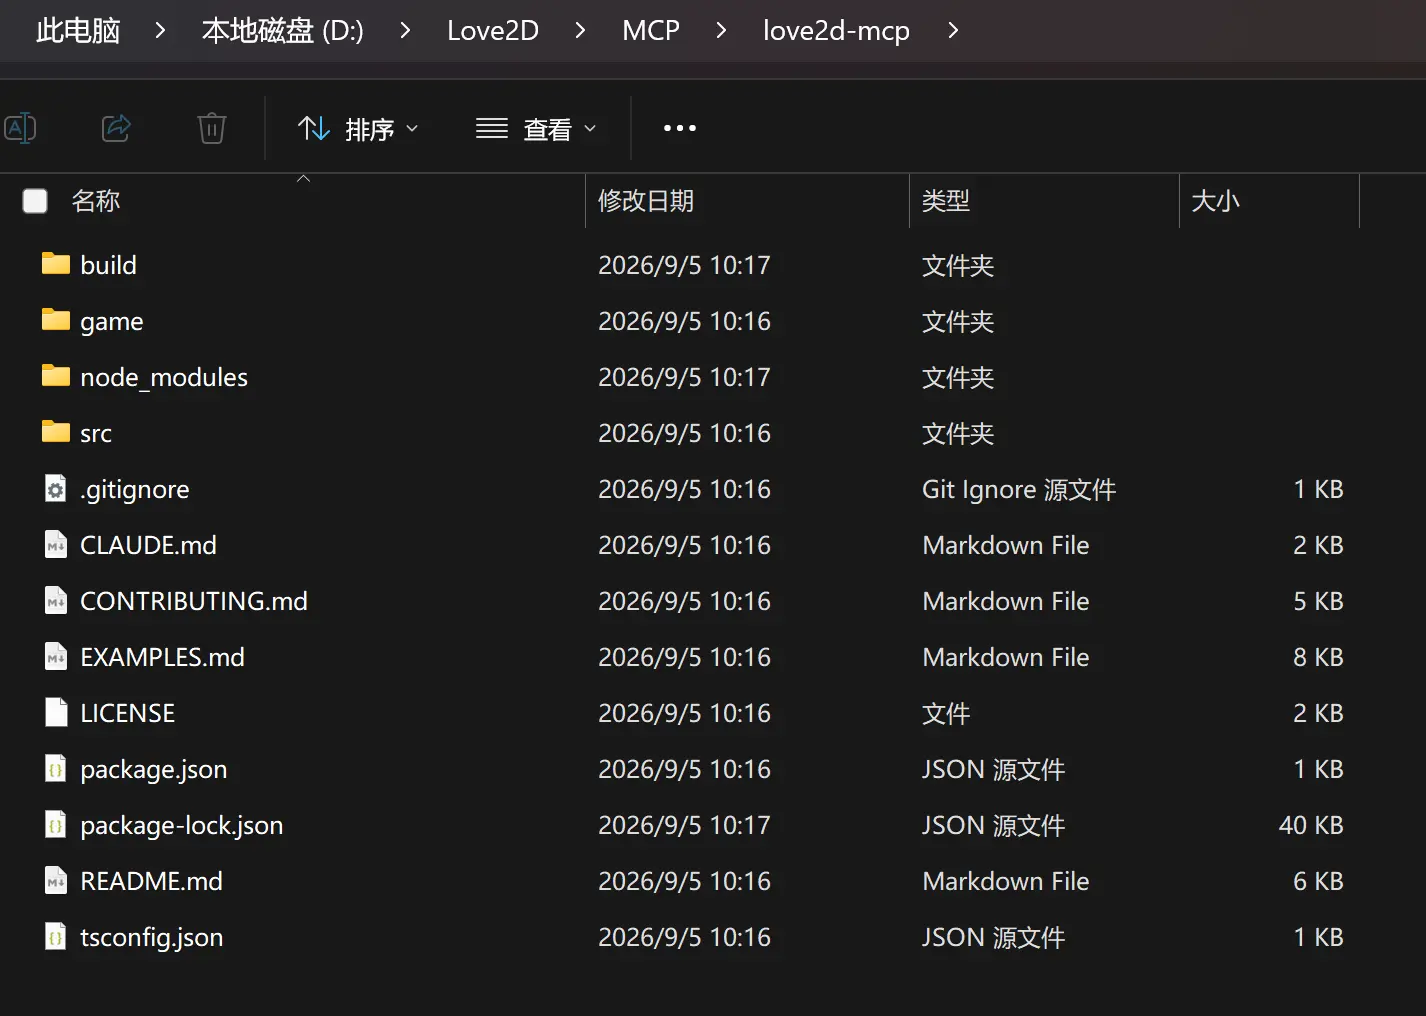
Task: Click the LICENSE file icon
Action: pyautogui.click(x=56, y=713)
